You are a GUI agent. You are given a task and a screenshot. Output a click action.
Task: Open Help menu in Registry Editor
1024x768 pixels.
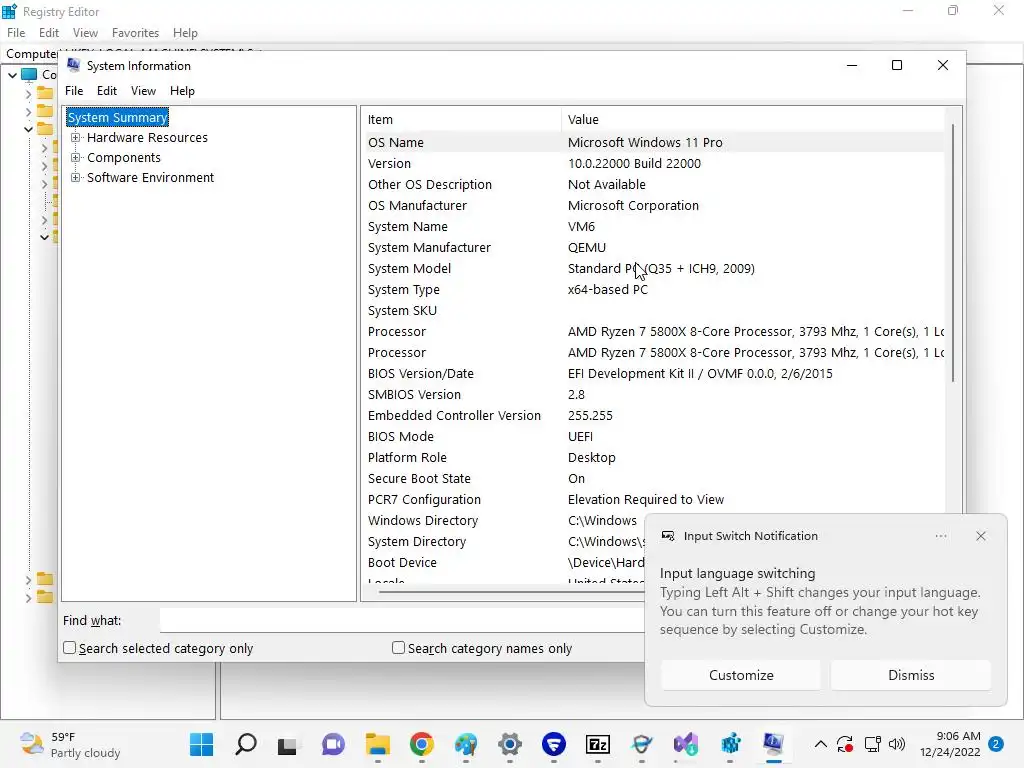point(185,33)
